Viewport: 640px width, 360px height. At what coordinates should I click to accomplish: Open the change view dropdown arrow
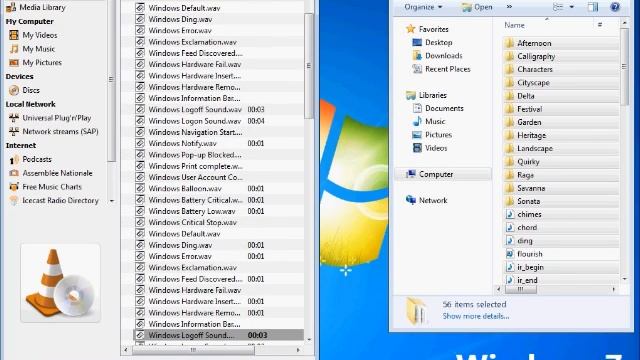(571, 7)
